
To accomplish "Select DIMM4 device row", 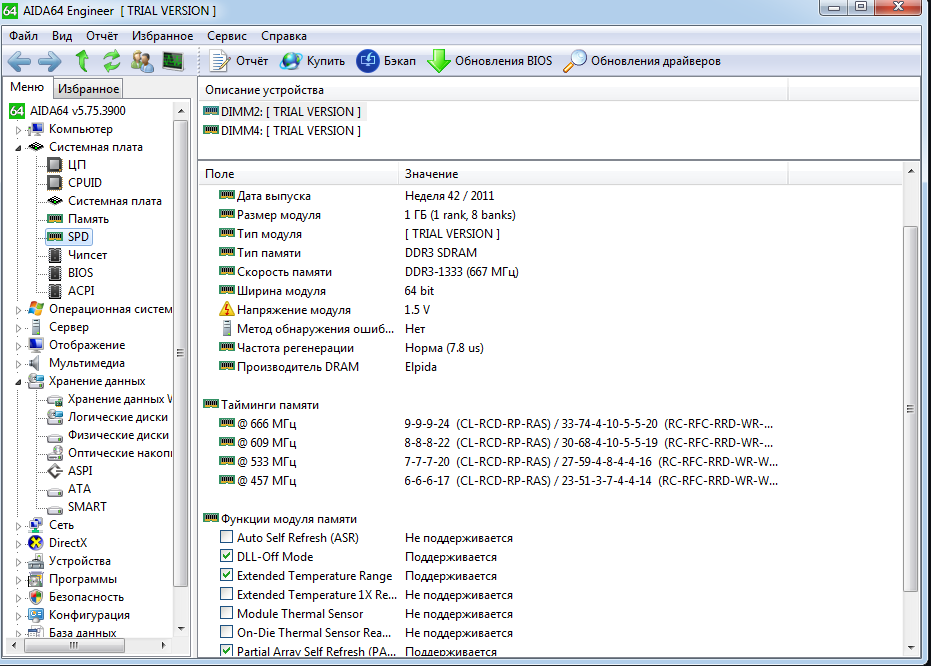I will pyautogui.click(x=282, y=131).
